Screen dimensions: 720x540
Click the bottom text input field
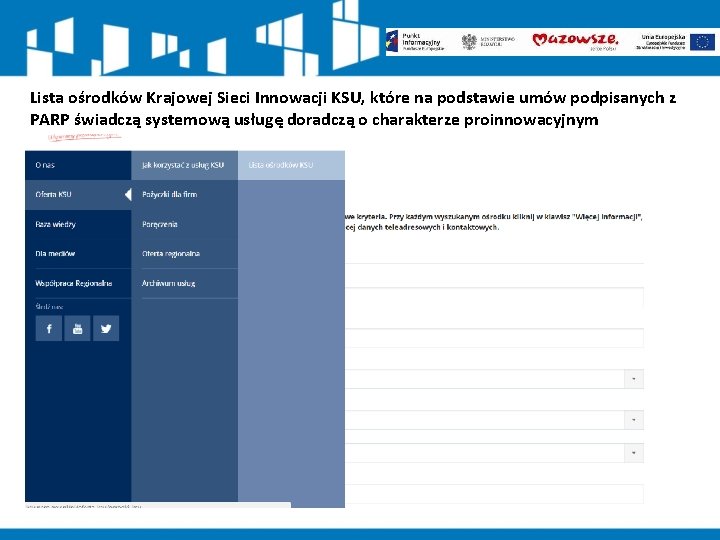click(494, 494)
